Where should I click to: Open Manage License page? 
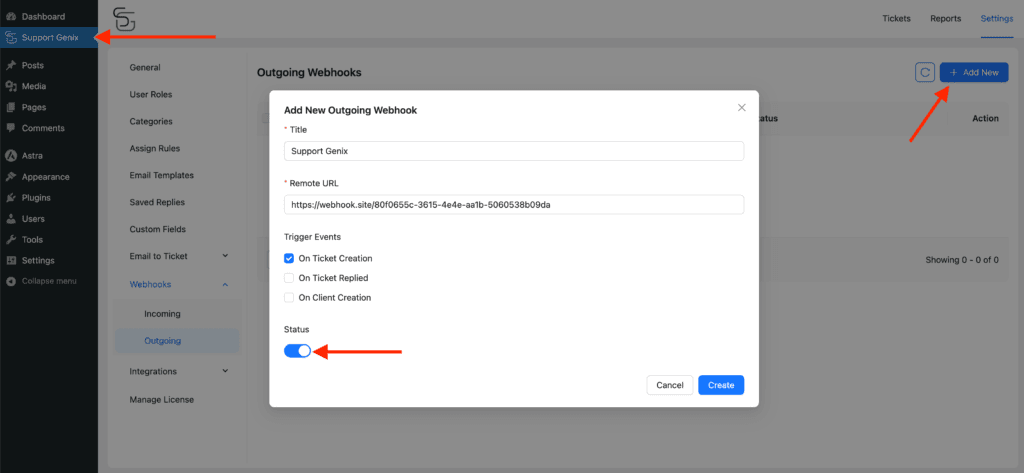(x=161, y=399)
